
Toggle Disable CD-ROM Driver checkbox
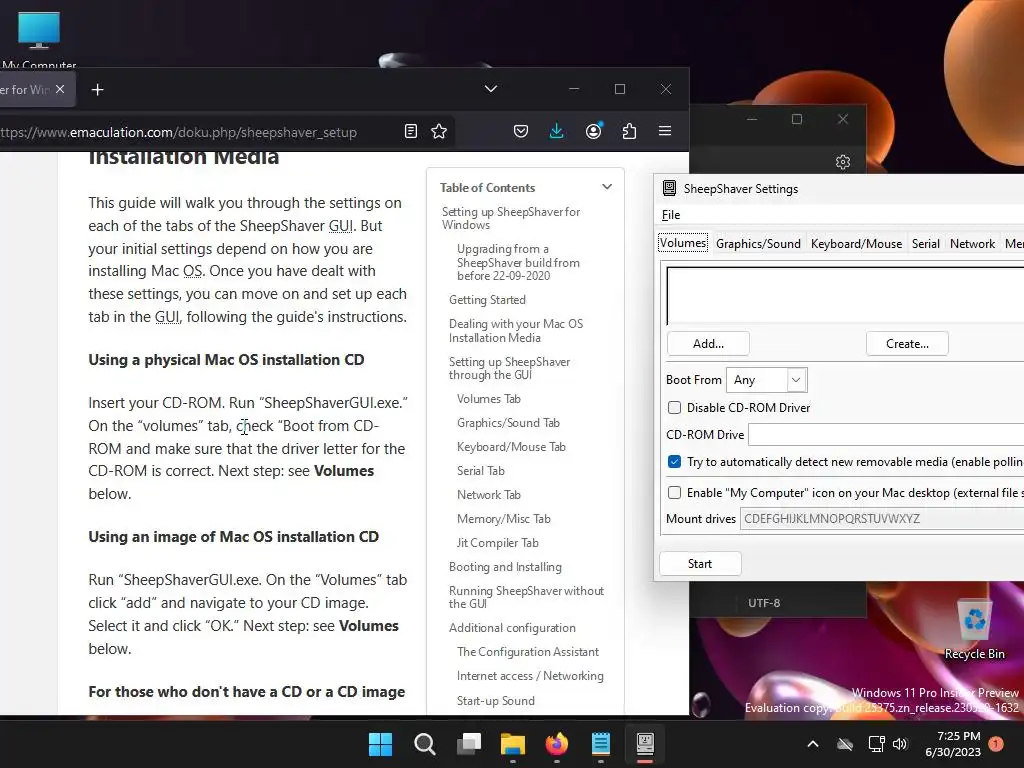click(x=675, y=408)
